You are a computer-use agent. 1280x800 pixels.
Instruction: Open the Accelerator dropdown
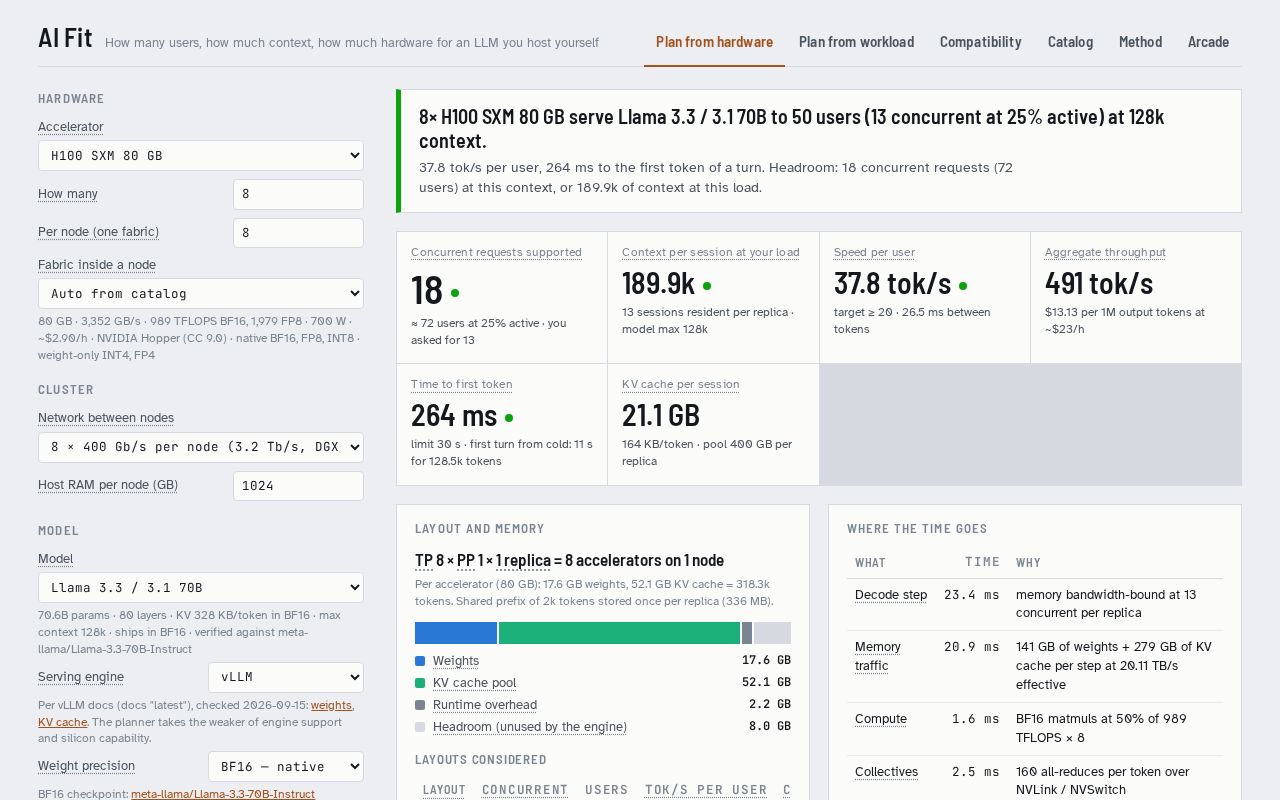(x=201, y=156)
